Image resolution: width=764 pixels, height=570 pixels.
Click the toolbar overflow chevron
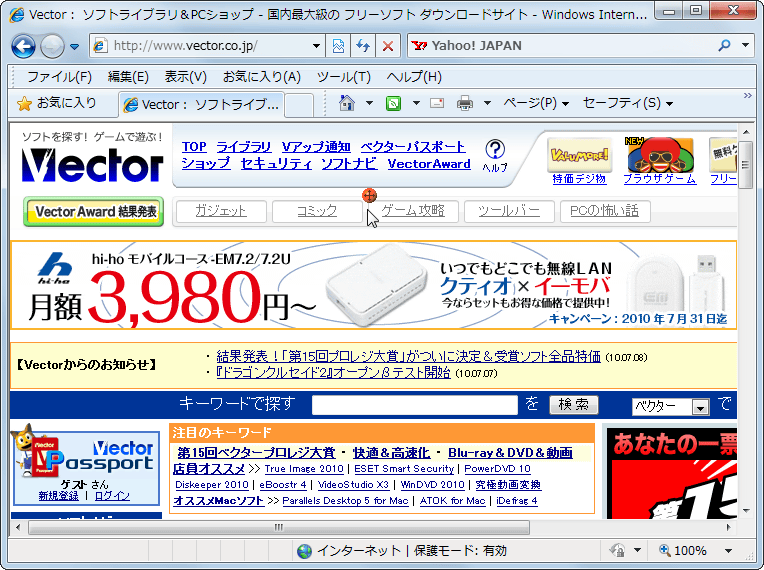747,95
